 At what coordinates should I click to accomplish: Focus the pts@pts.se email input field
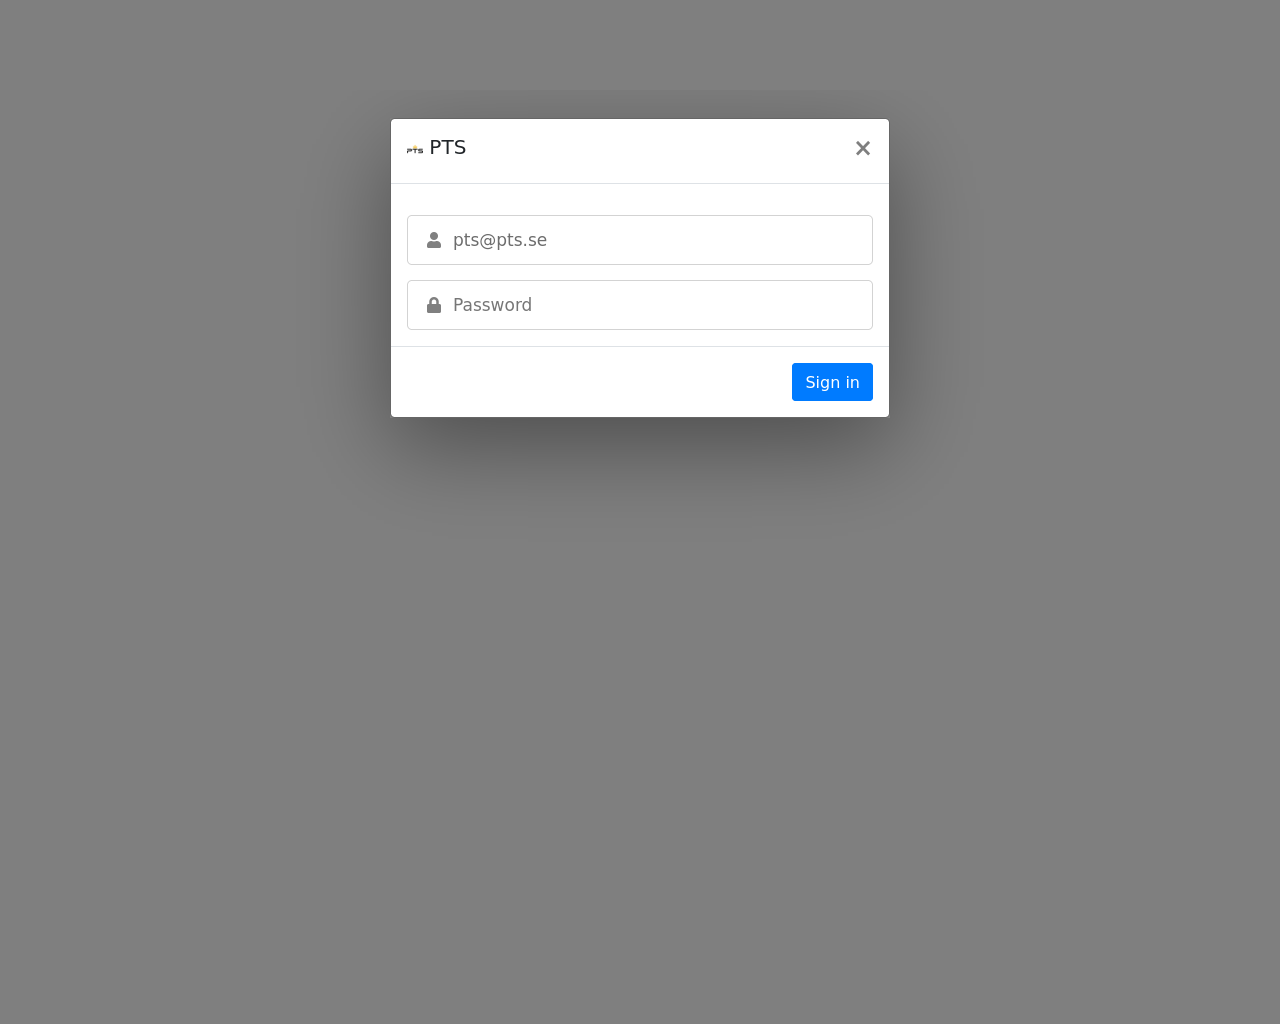pyautogui.click(x=640, y=240)
